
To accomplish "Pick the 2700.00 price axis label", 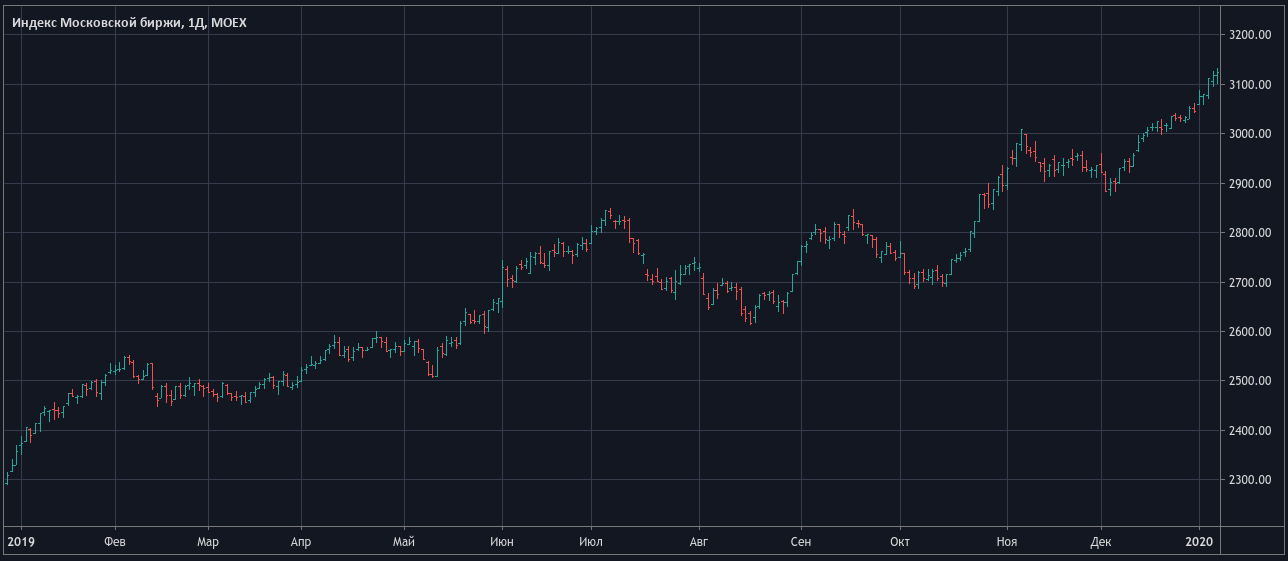I will pyautogui.click(x=1249, y=283).
